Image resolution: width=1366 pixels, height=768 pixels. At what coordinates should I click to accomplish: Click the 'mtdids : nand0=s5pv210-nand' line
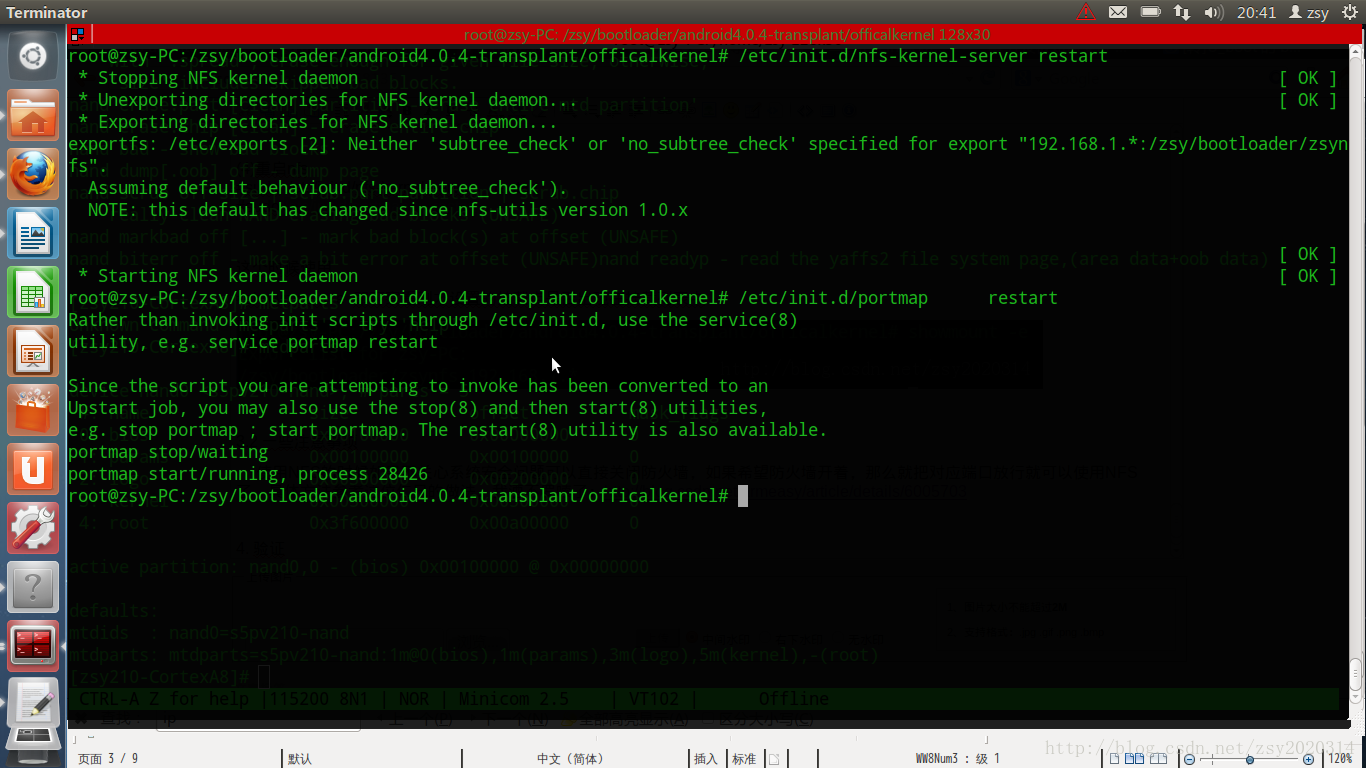tap(209, 633)
